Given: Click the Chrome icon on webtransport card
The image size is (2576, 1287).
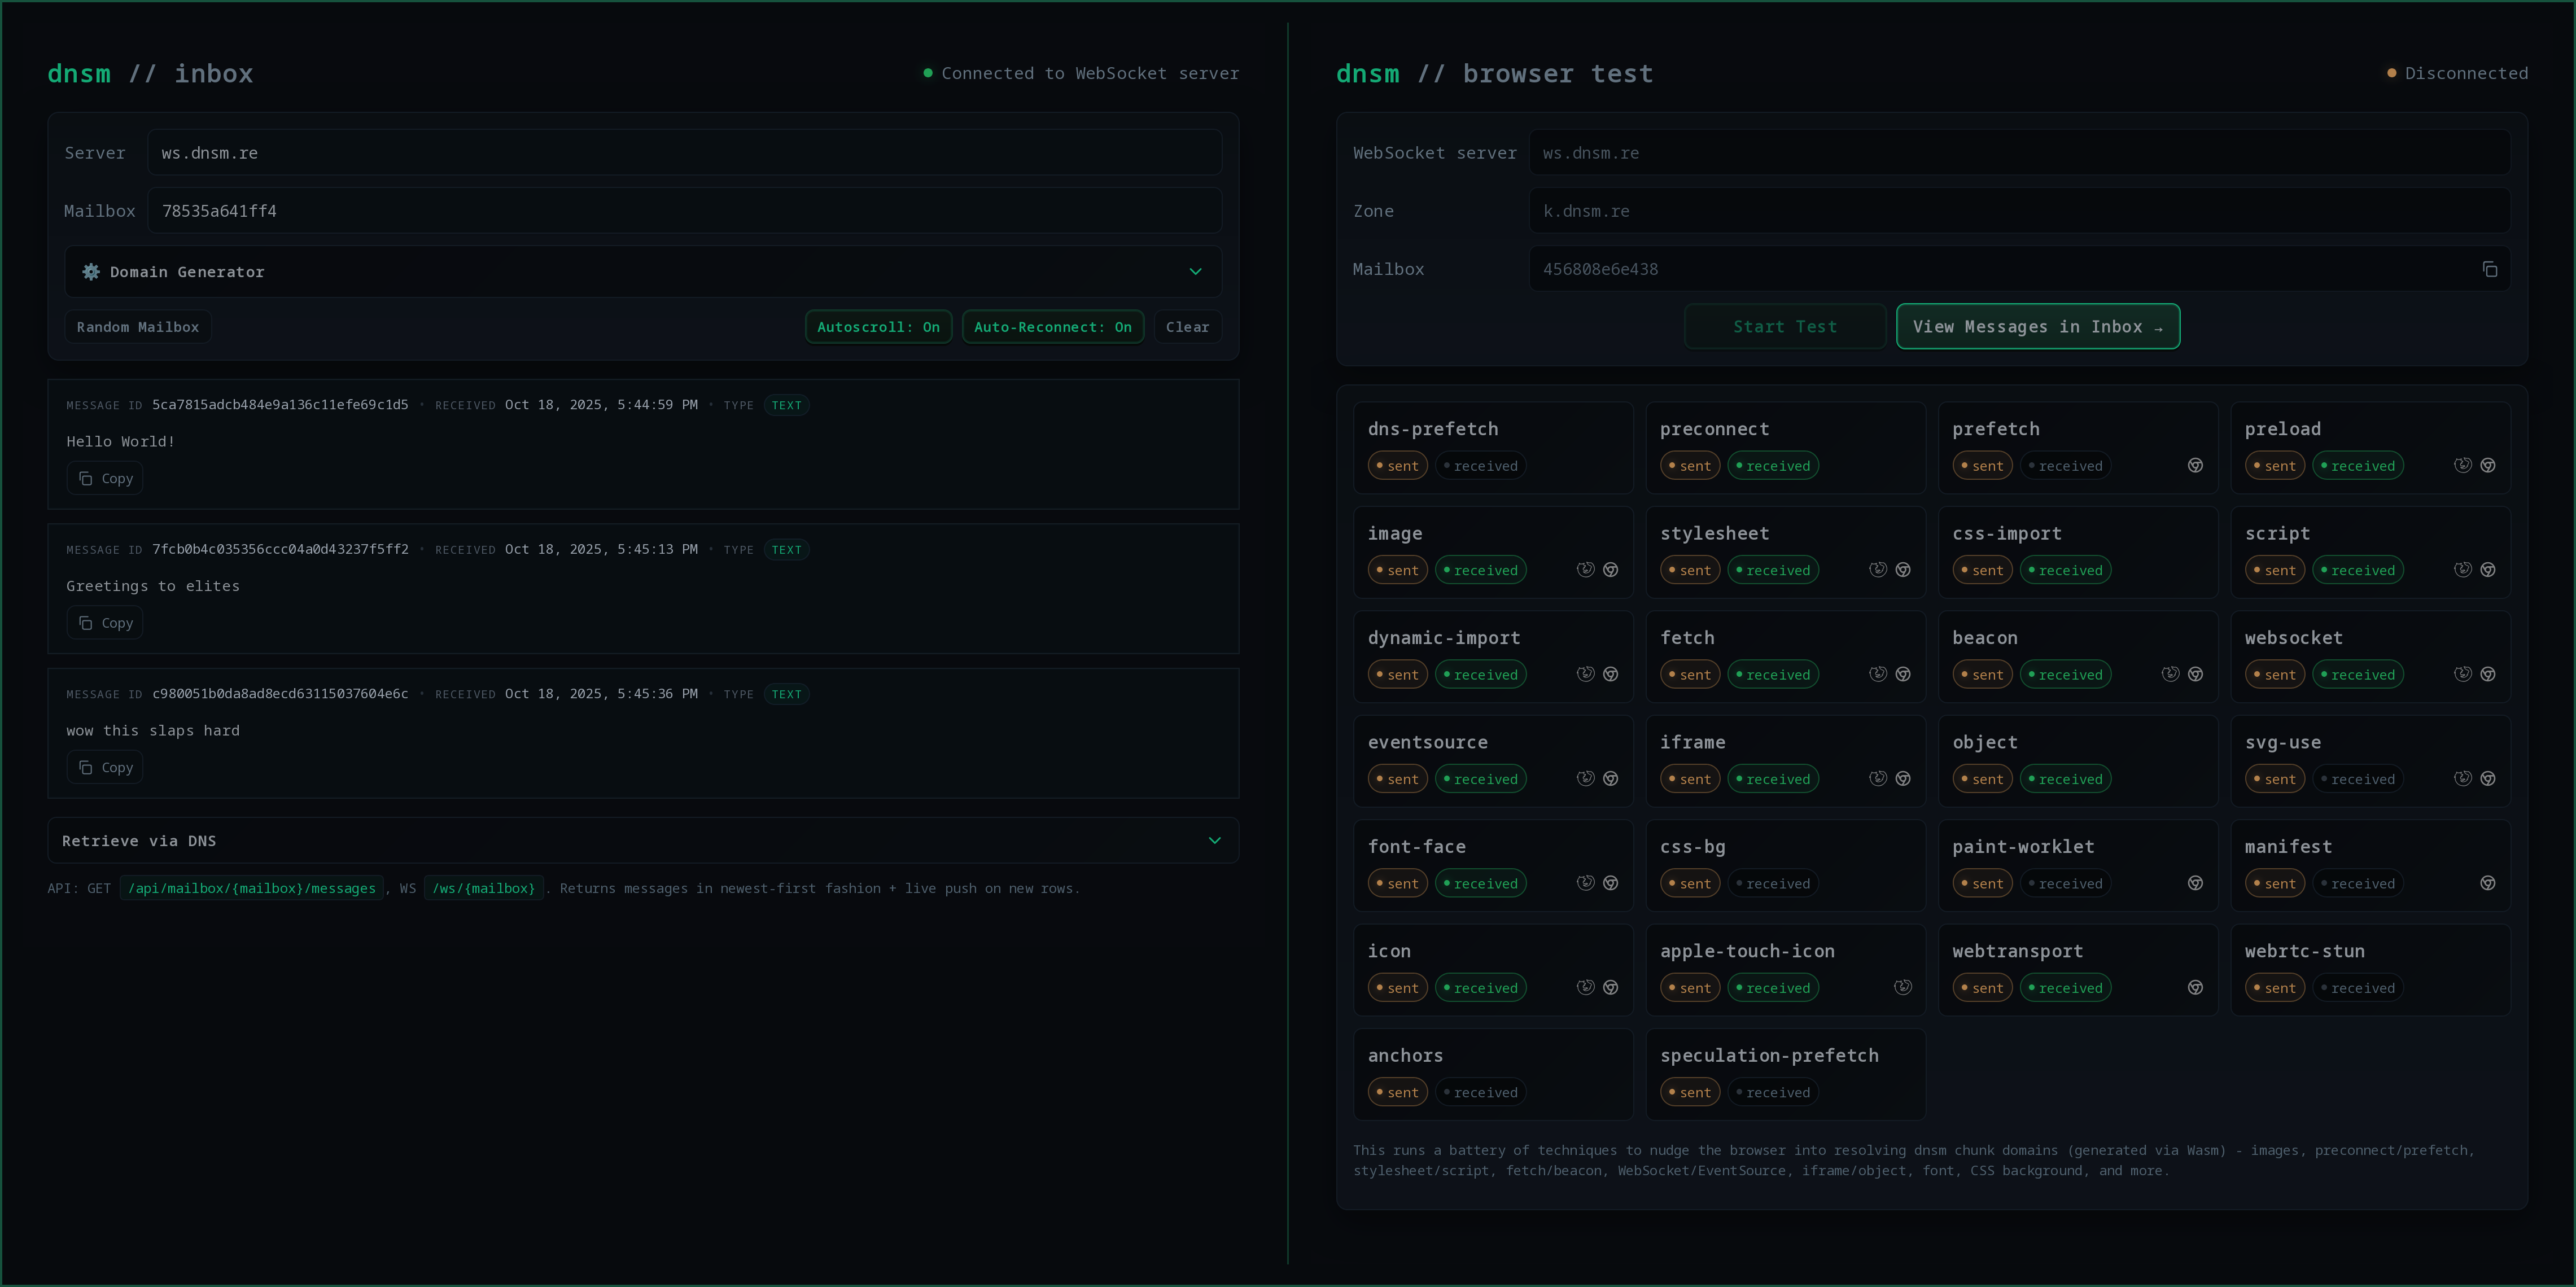Looking at the screenshot, I should [x=2195, y=988].
